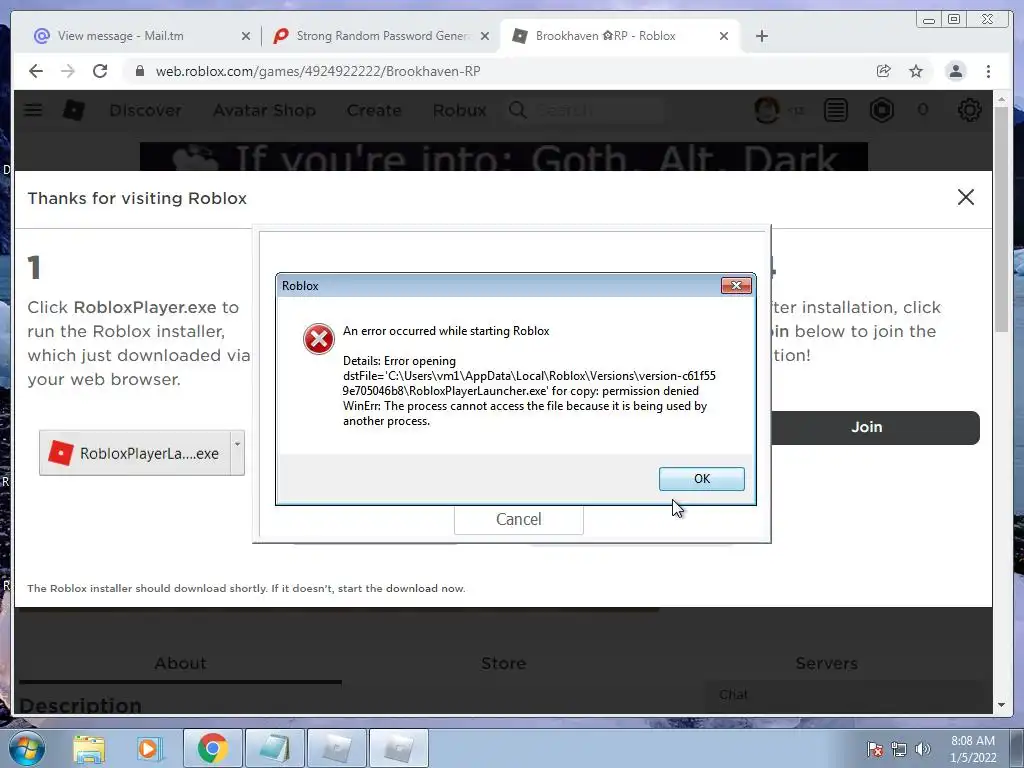Open the Roblox hamburger navigation menu
The height and width of the screenshot is (768, 1024).
click(x=33, y=110)
